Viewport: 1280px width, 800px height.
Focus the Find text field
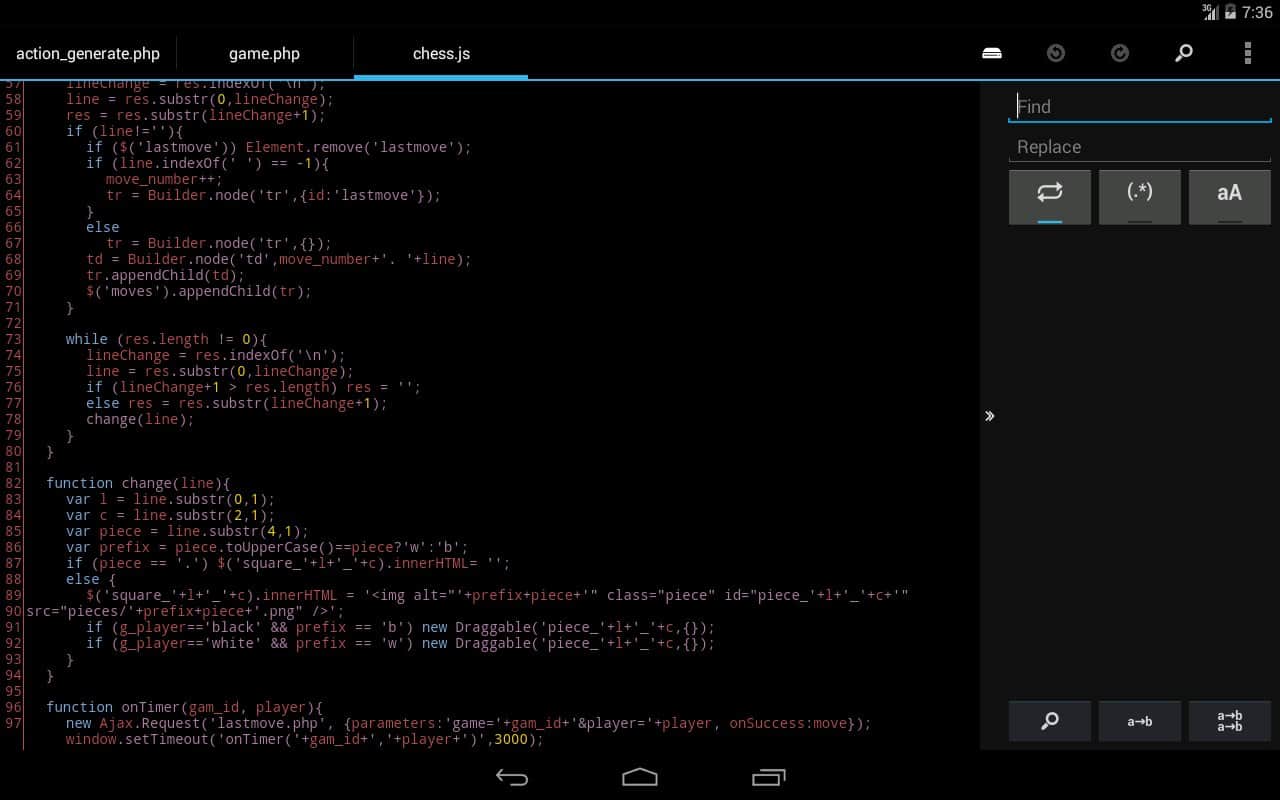click(x=1139, y=107)
